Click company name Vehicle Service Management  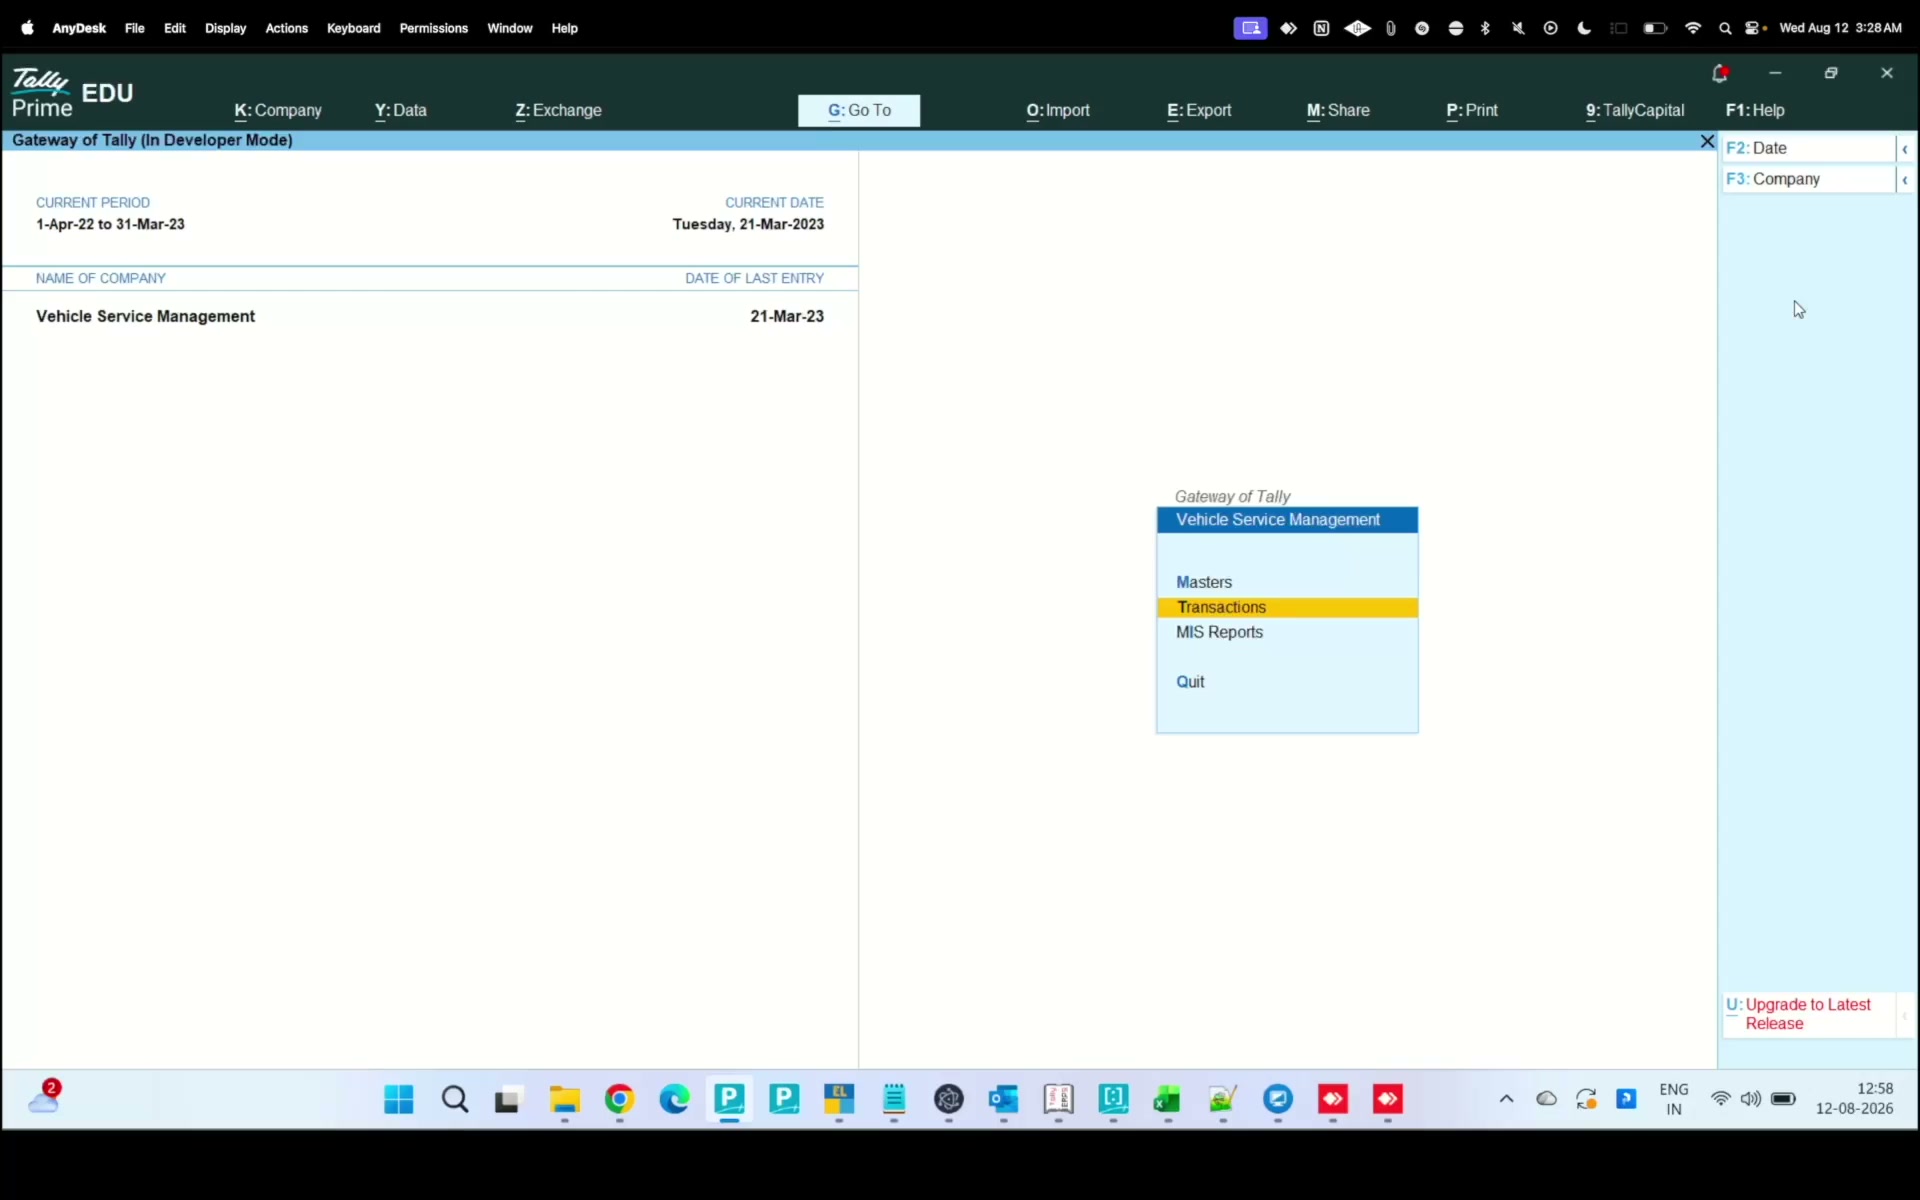146,316
